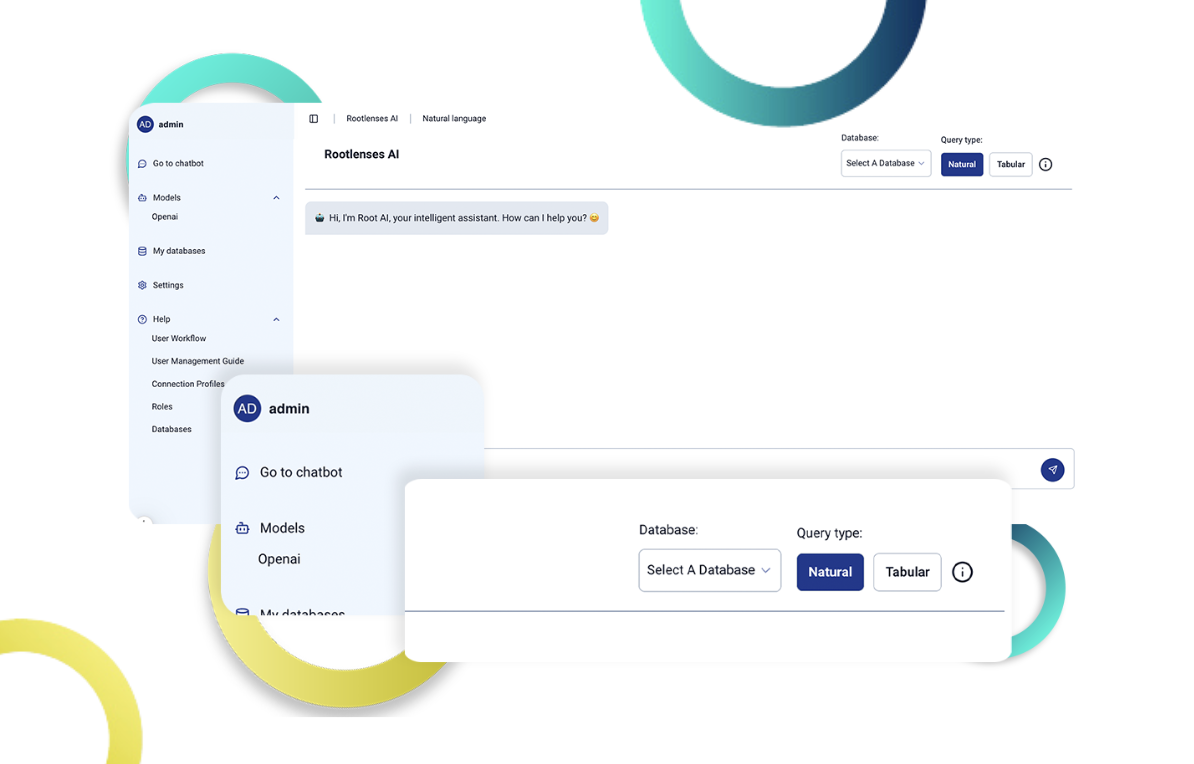Image resolution: width=1194 pixels, height=764 pixels.
Task: Toggle the sidebar panel icon near breadcrumbs
Action: (314, 118)
